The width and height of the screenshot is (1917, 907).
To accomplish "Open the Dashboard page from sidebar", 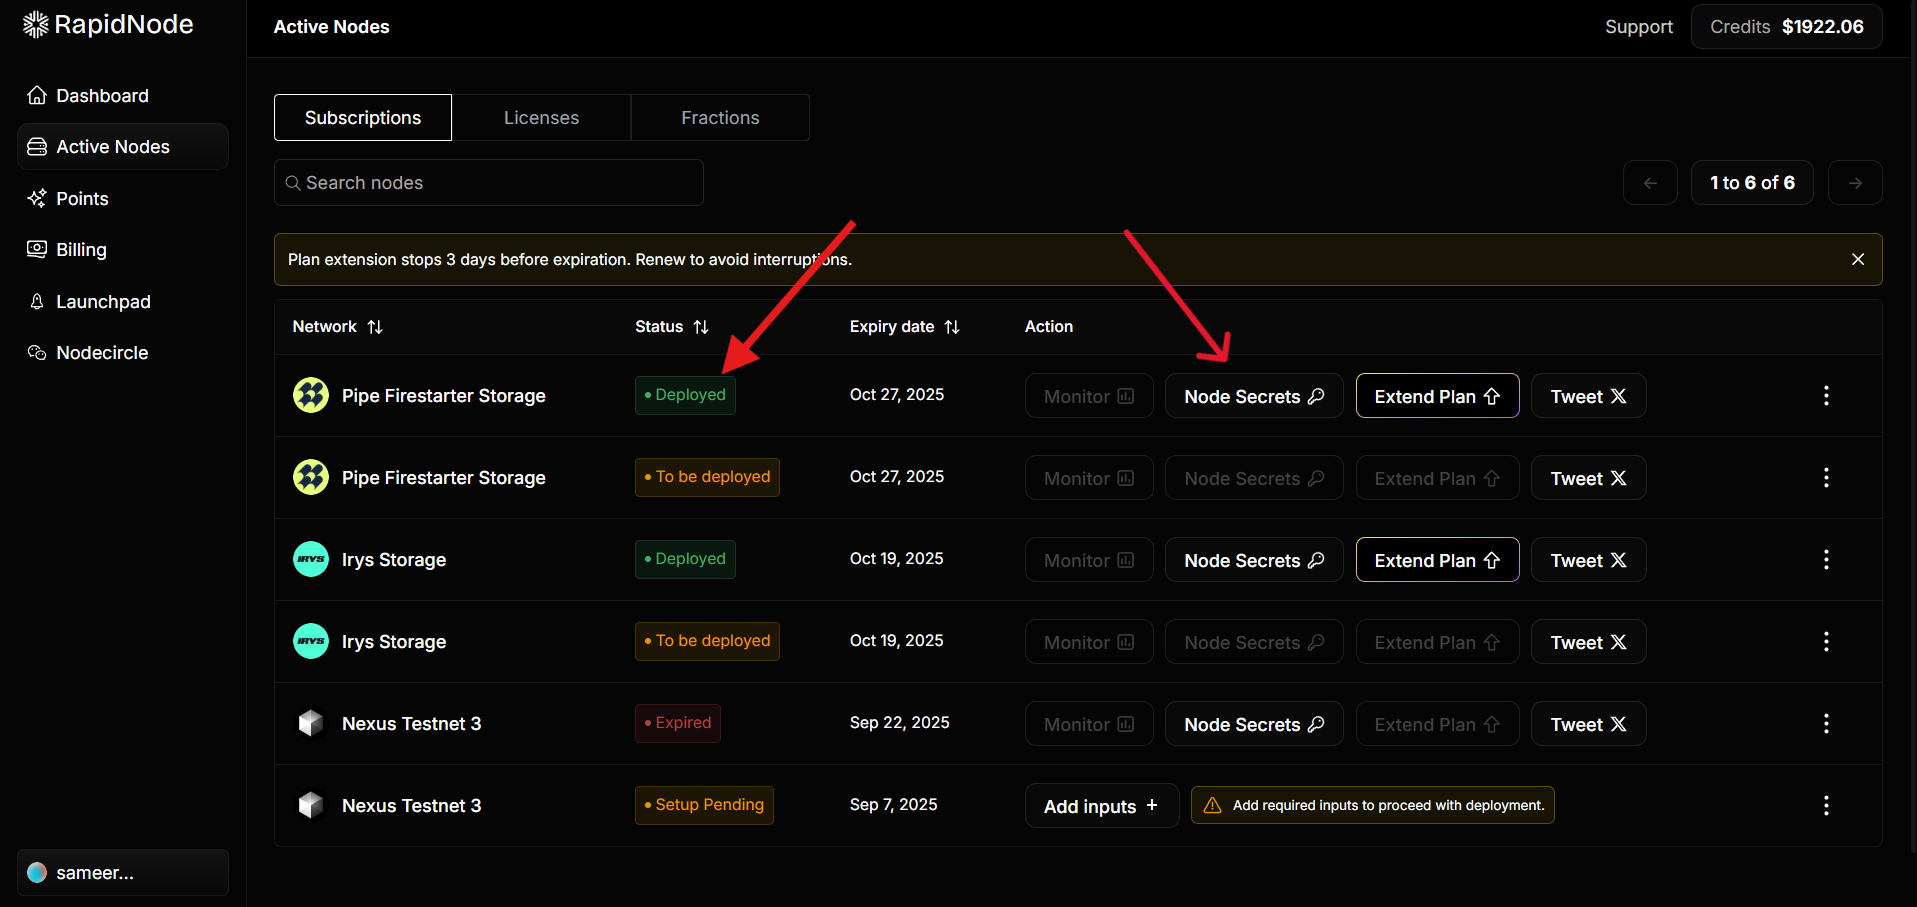I will pyautogui.click(x=102, y=96).
